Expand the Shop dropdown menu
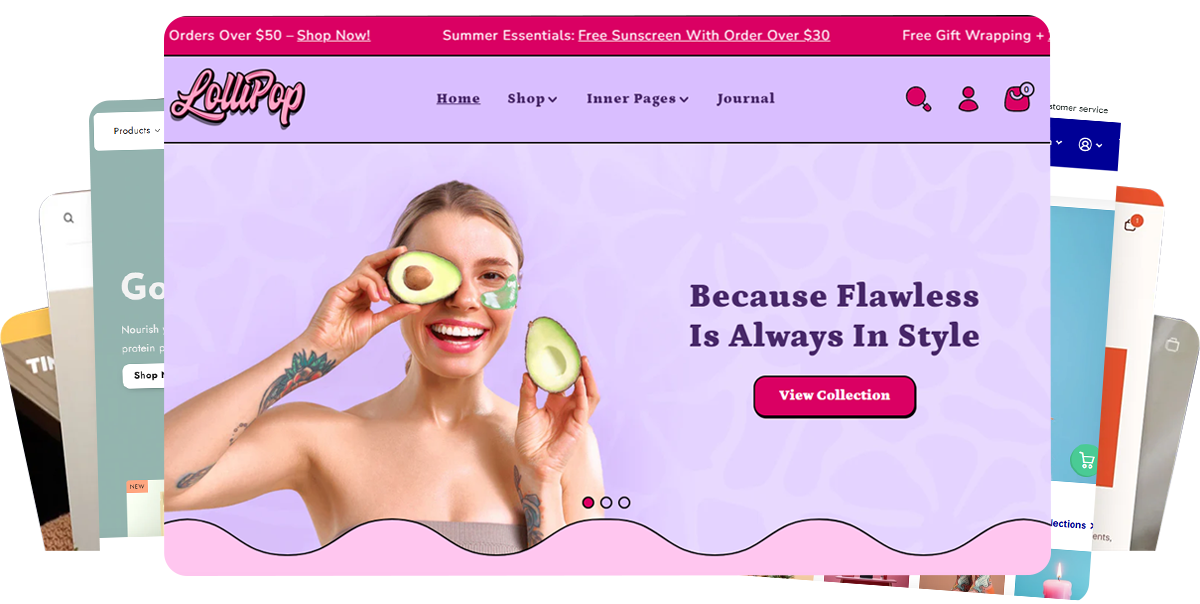Image resolution: width=1200 pixels, height=604 pixels. click(532, 98)
